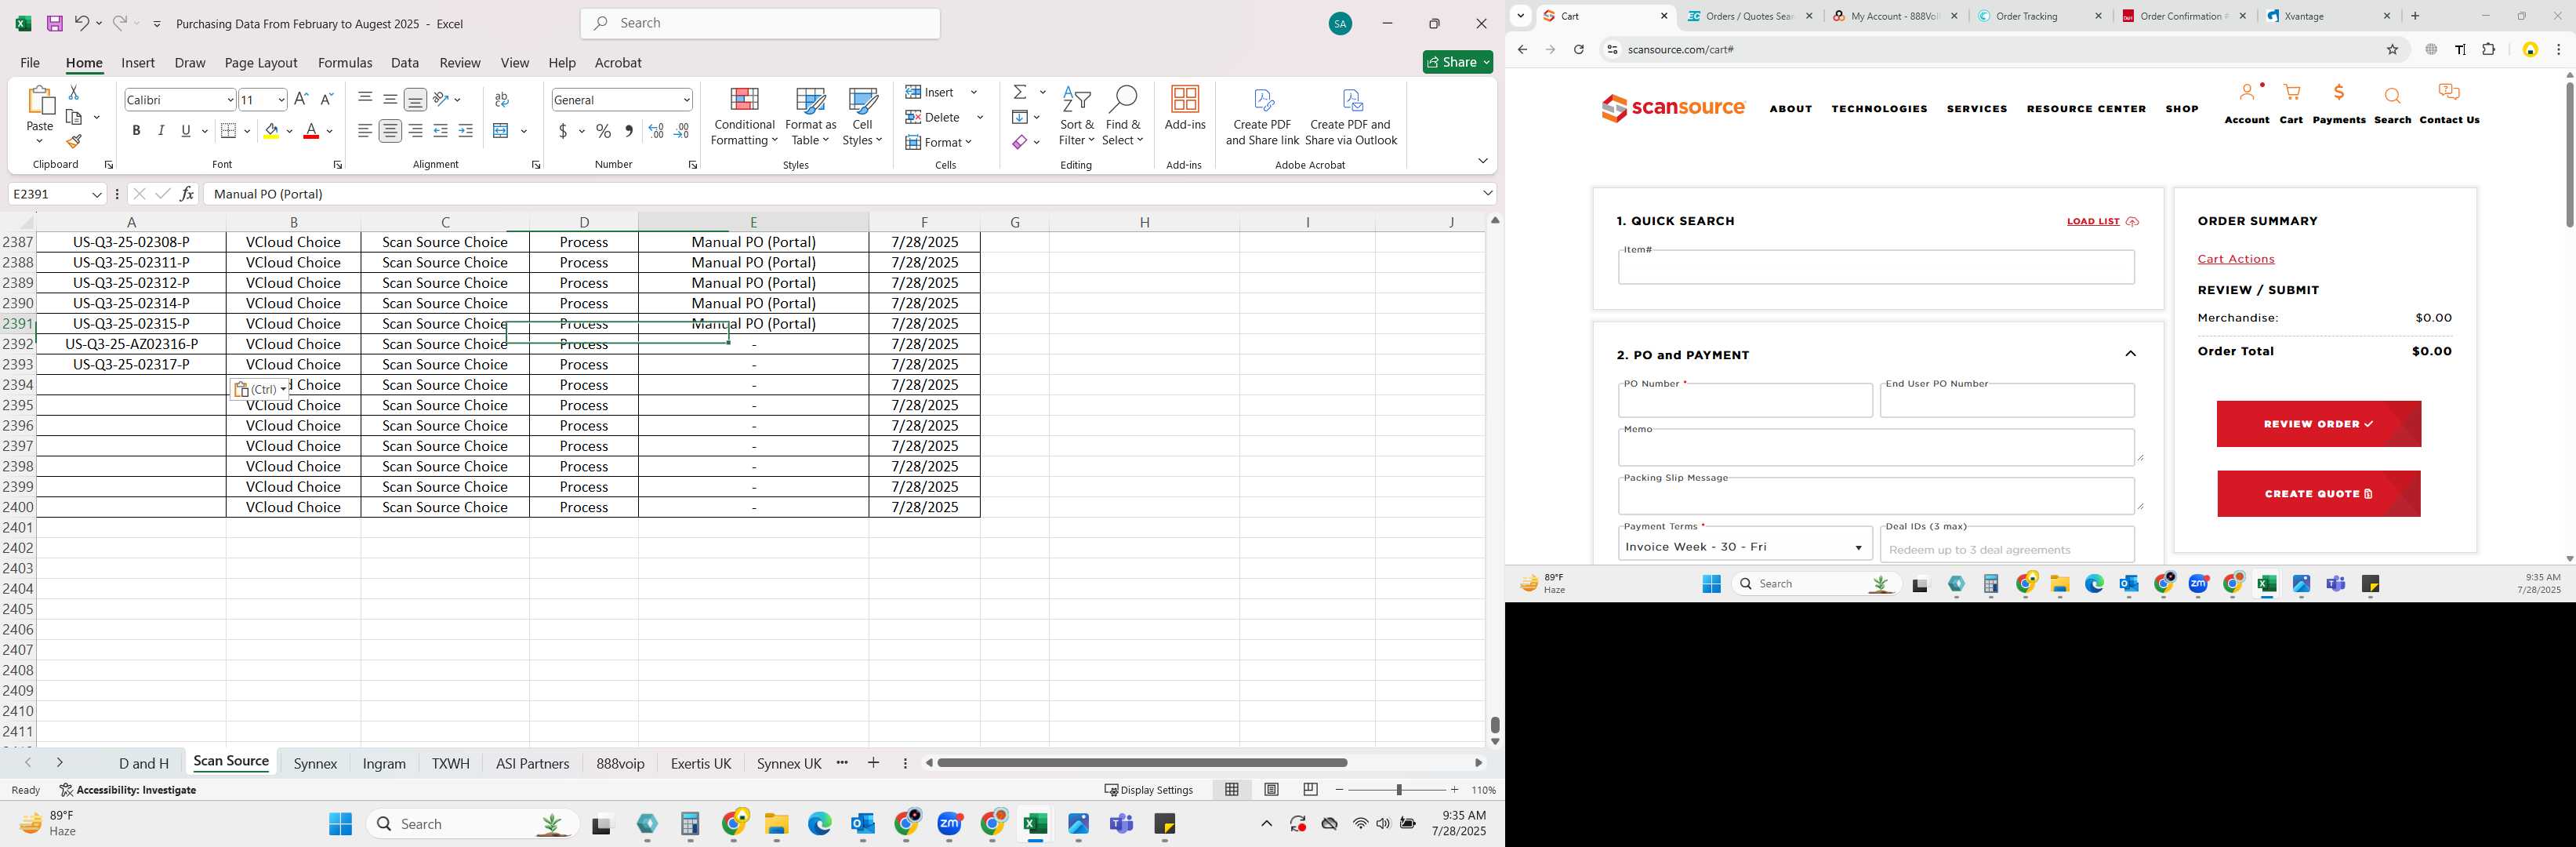
Task: Apply the yellow fill color
Action: (271, 131)
